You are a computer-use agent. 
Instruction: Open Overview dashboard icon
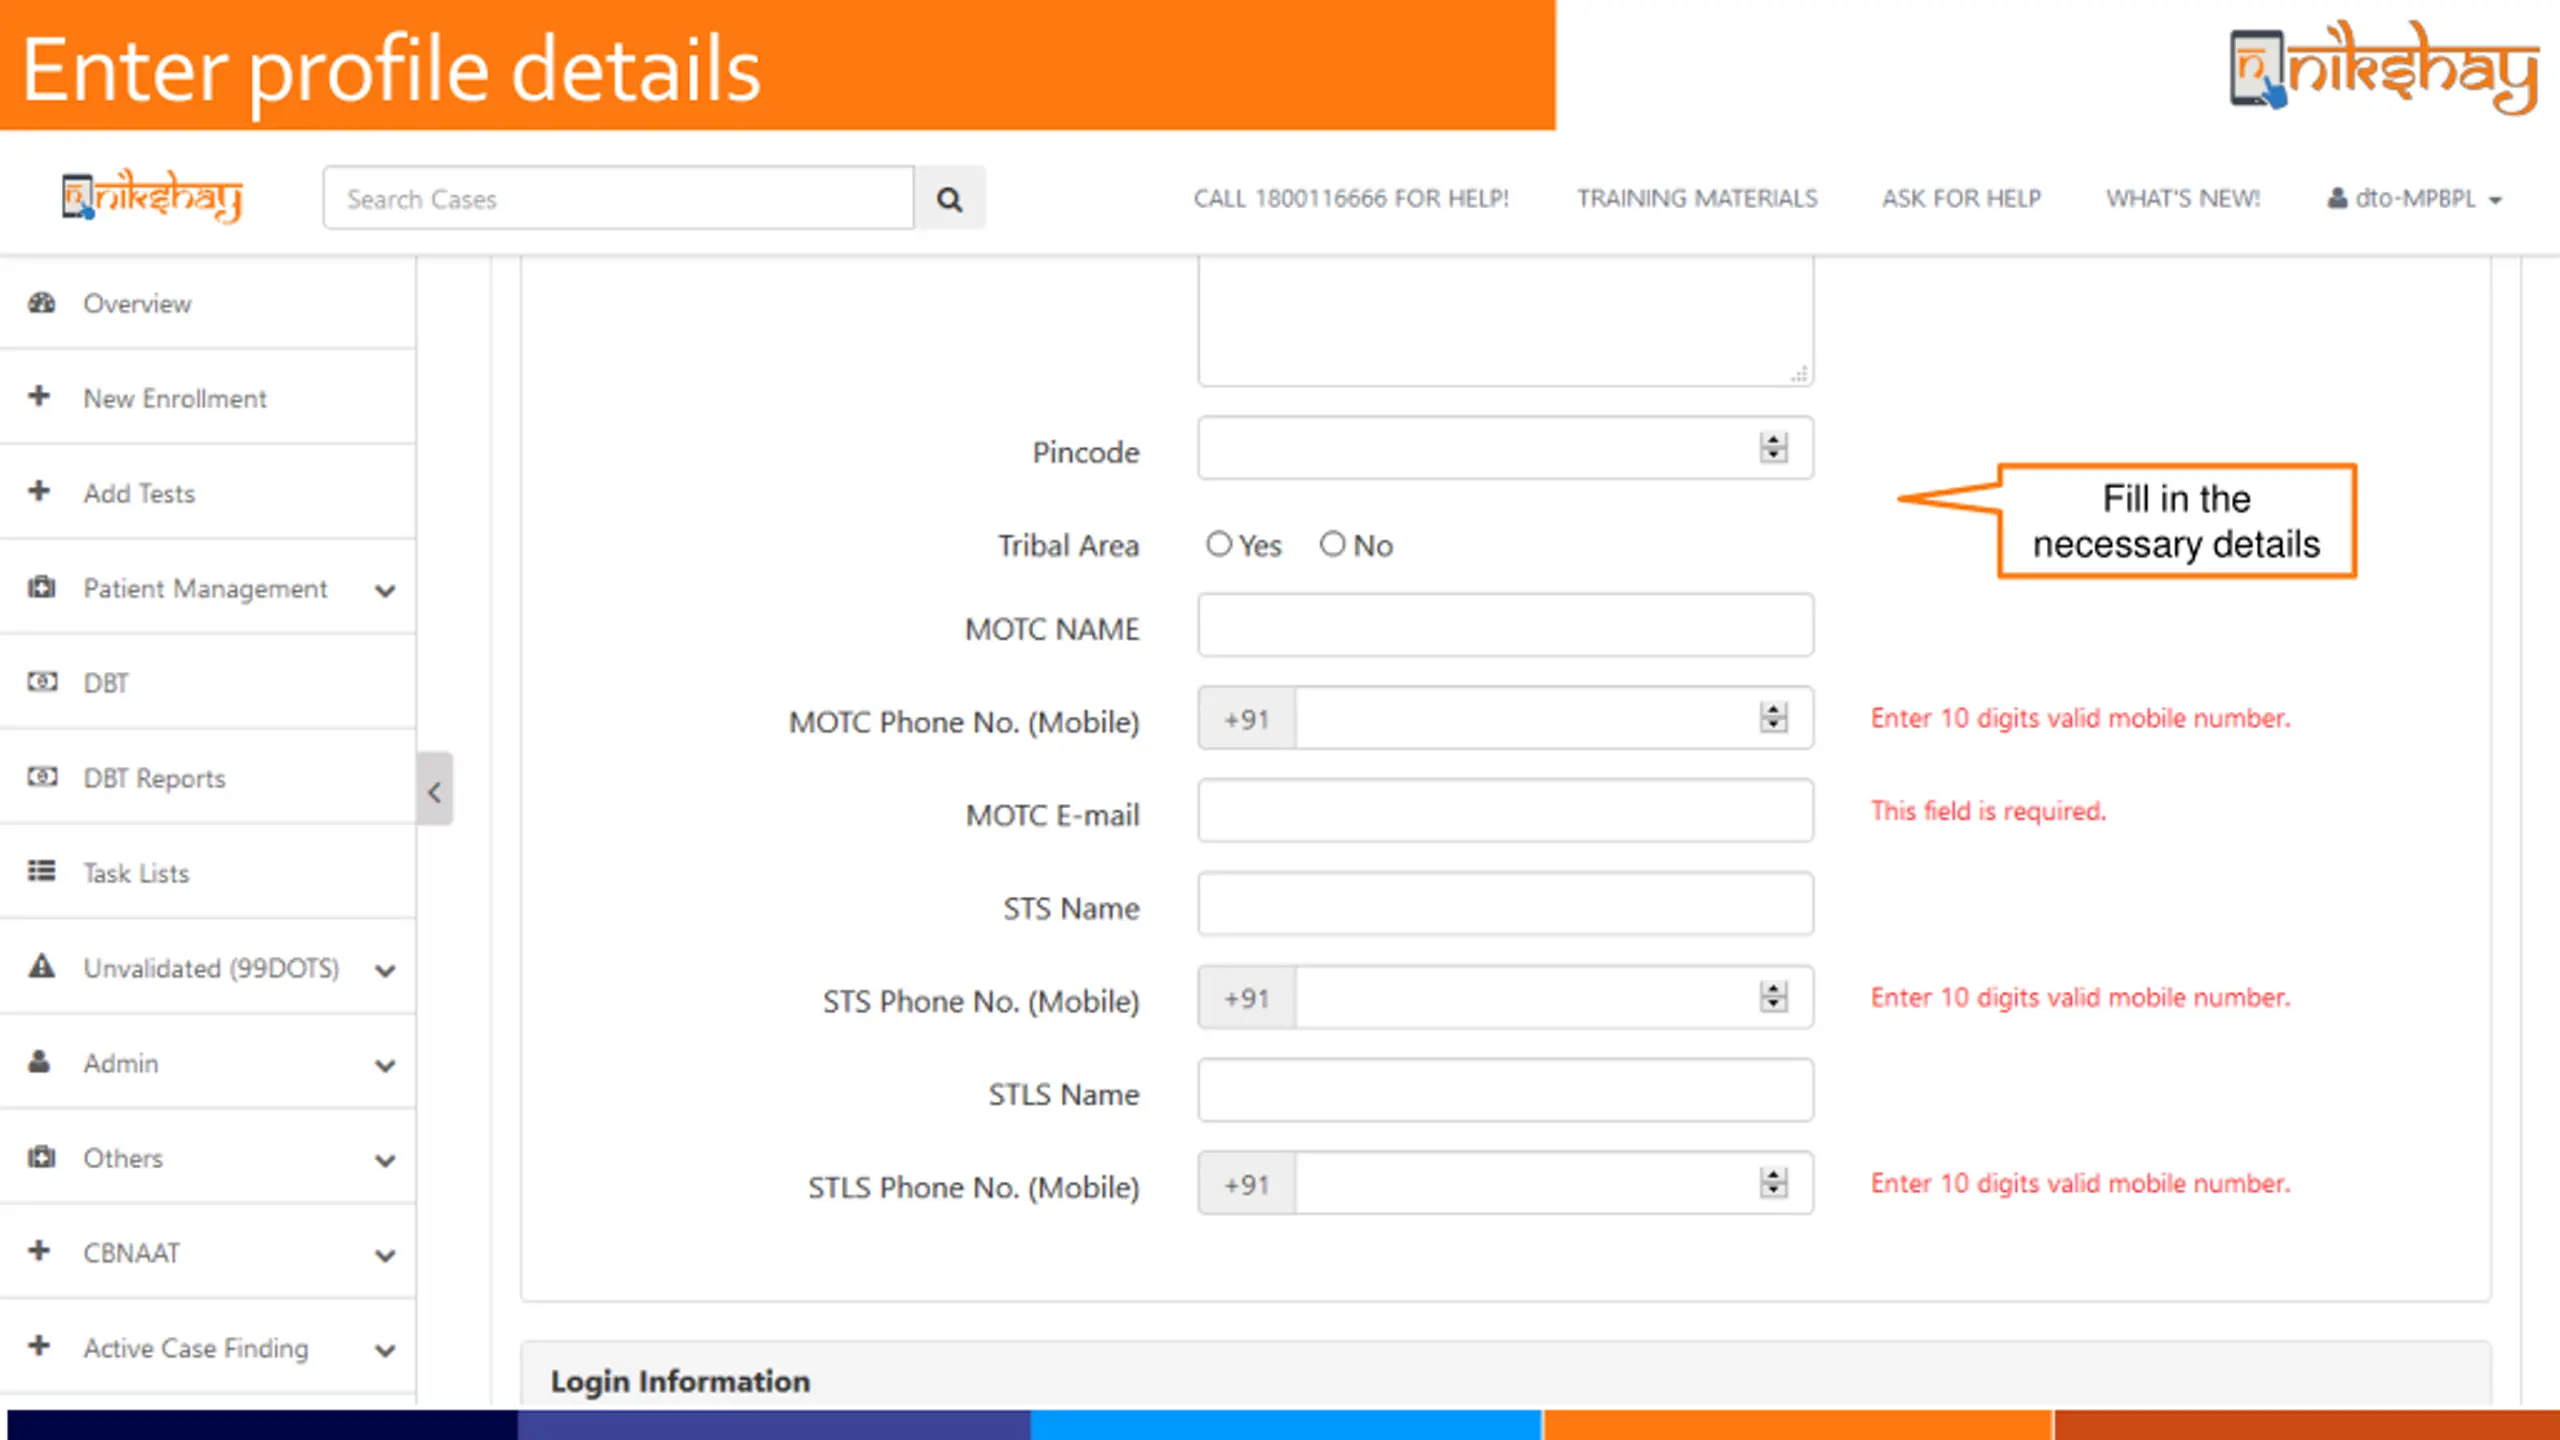click(x=41, y=302)
